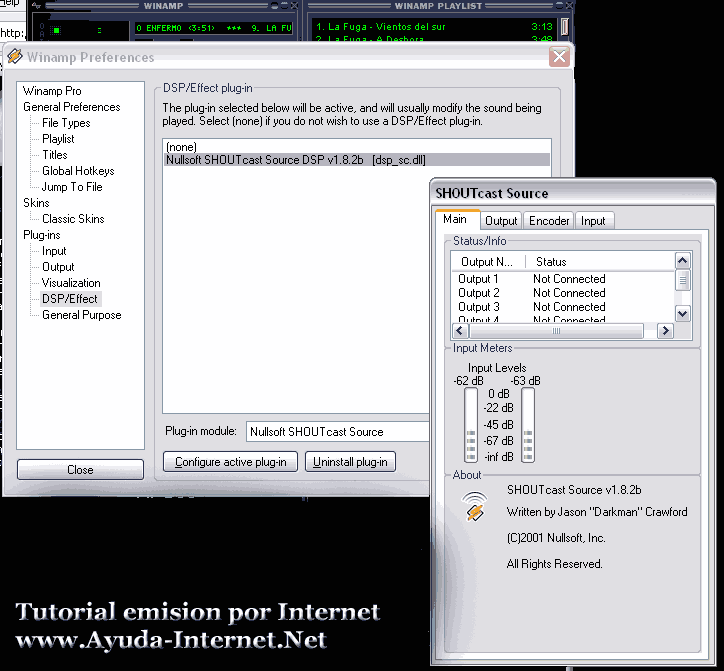Click right input level meter (-63 dB)
The height and width of the screenshot is (671, 724).
(528, 425)
